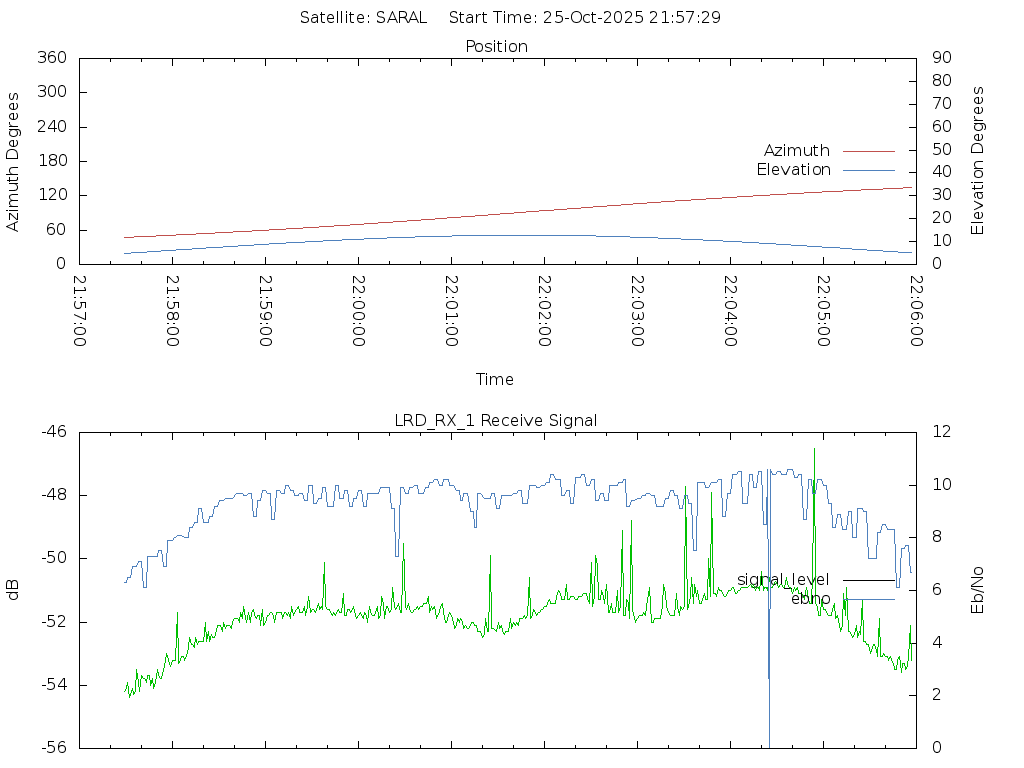Click the red Azimuth legend line sample

(868, 151)
